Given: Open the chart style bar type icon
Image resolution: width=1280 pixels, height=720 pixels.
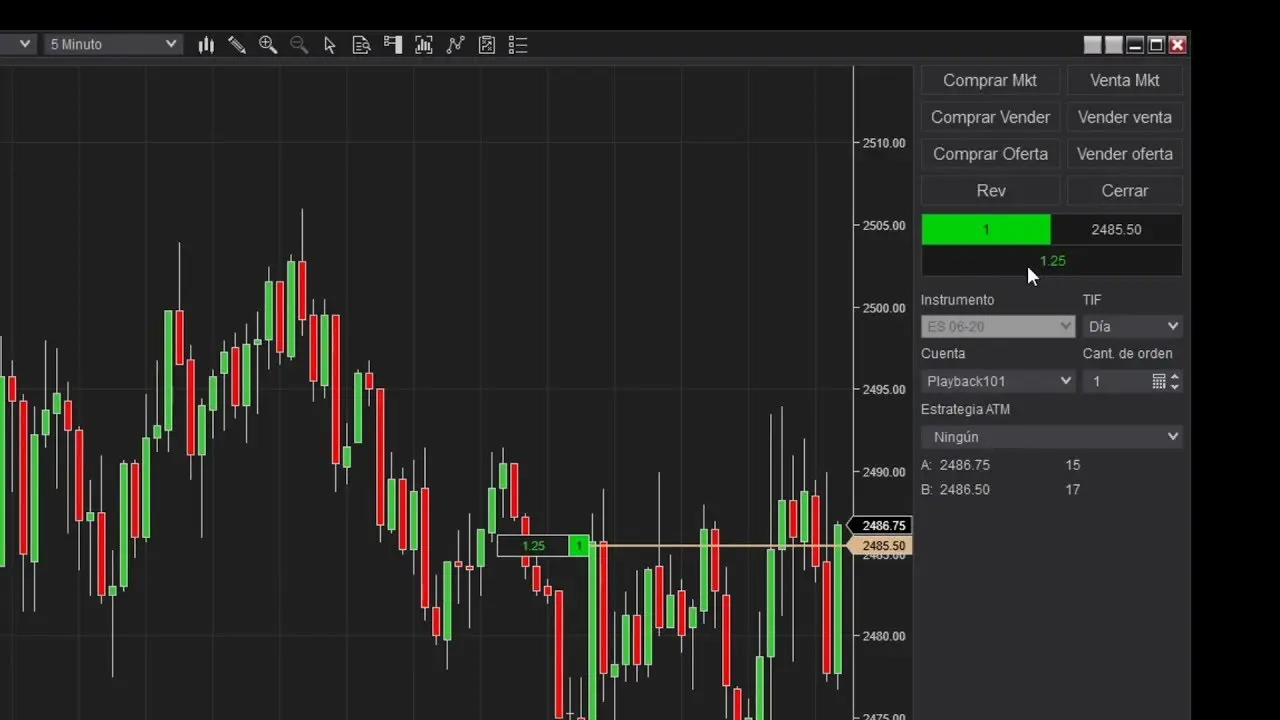Looking at the screenshot, I should pos(206,45).
